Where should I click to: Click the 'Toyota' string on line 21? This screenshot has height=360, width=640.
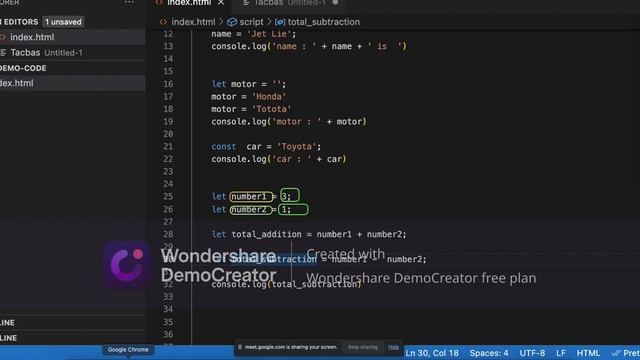coord(296,147)
